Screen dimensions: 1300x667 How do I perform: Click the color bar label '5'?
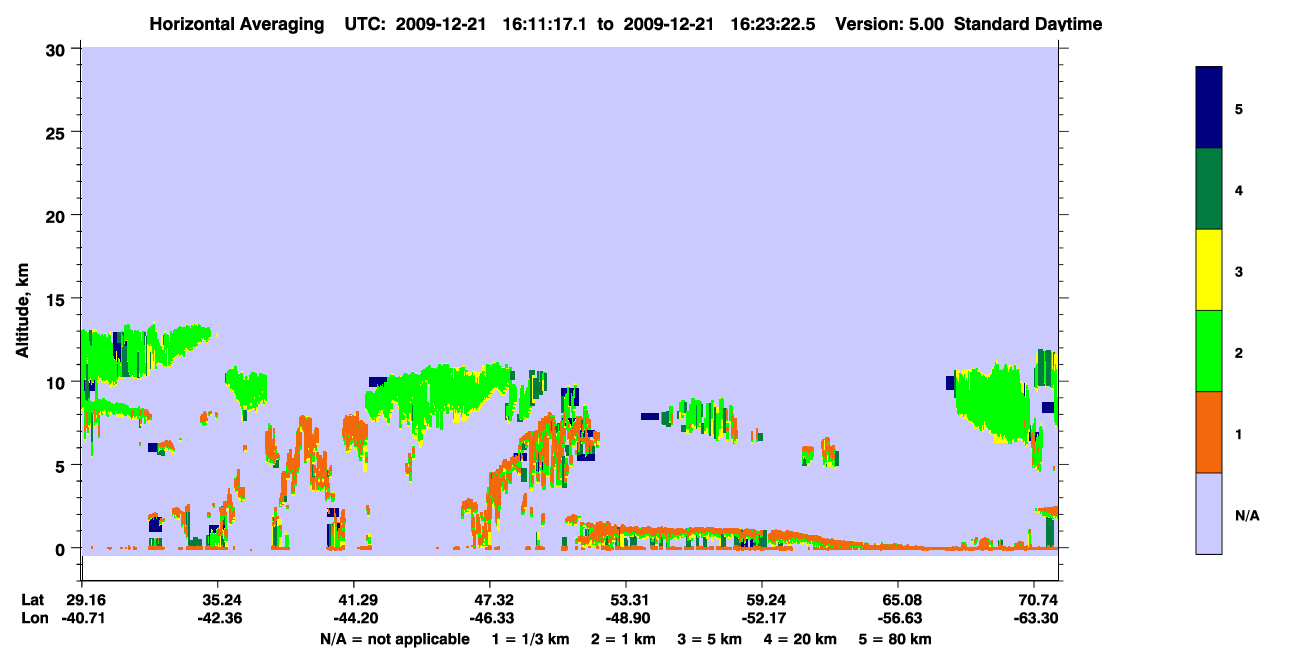[1238, 108]
